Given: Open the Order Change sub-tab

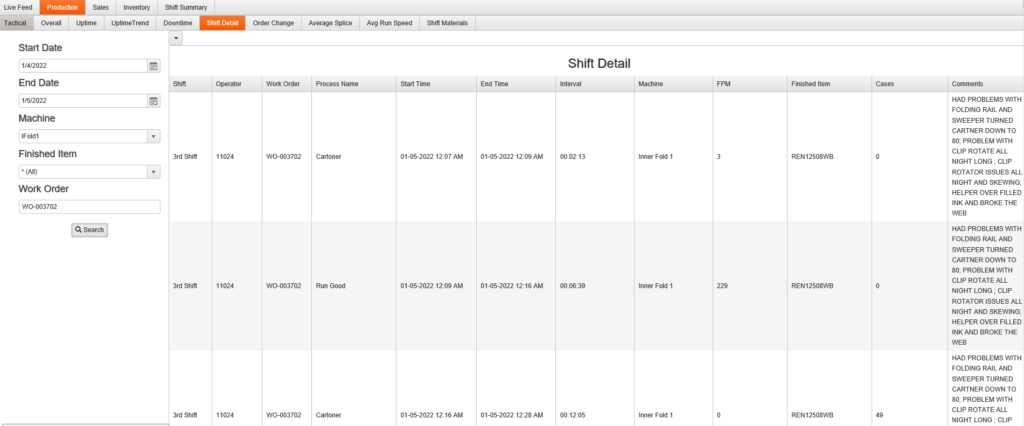Looking at the screenshot, I should pyautogui.click(x=274, y=23).
